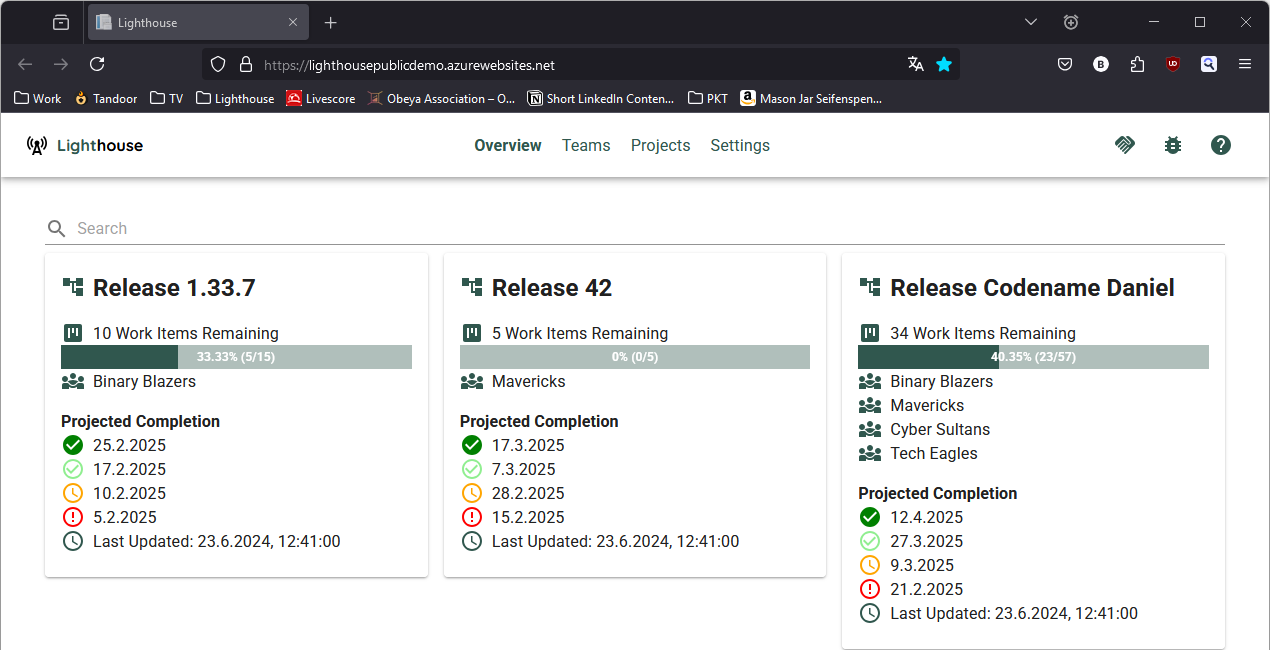
Task: Focus the Search input field
Action: [x=635, y=229]
